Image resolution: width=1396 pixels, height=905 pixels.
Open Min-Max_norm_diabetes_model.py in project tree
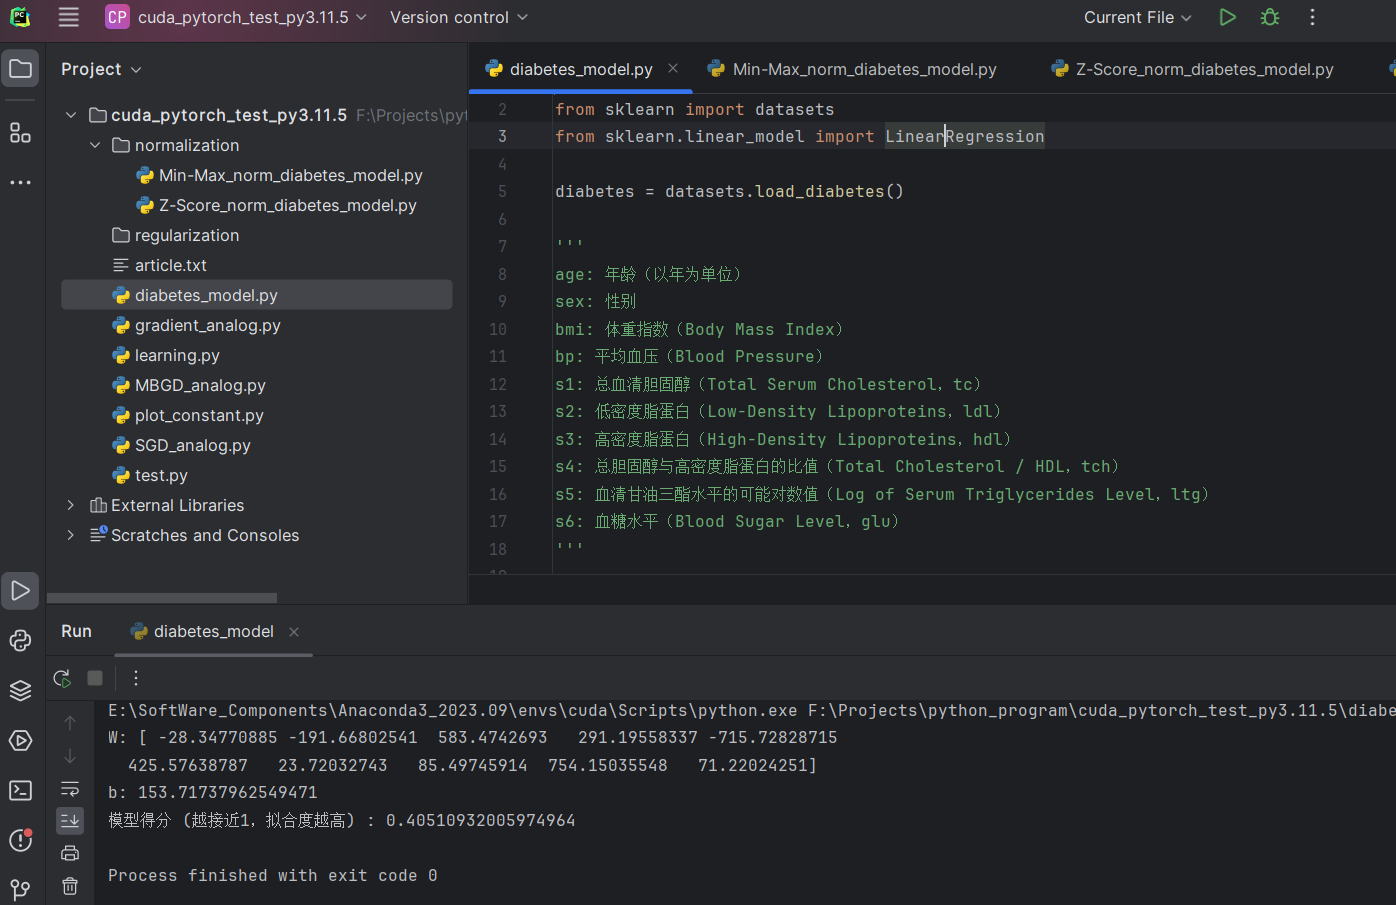pyautogui.click(x=279, y=175)
